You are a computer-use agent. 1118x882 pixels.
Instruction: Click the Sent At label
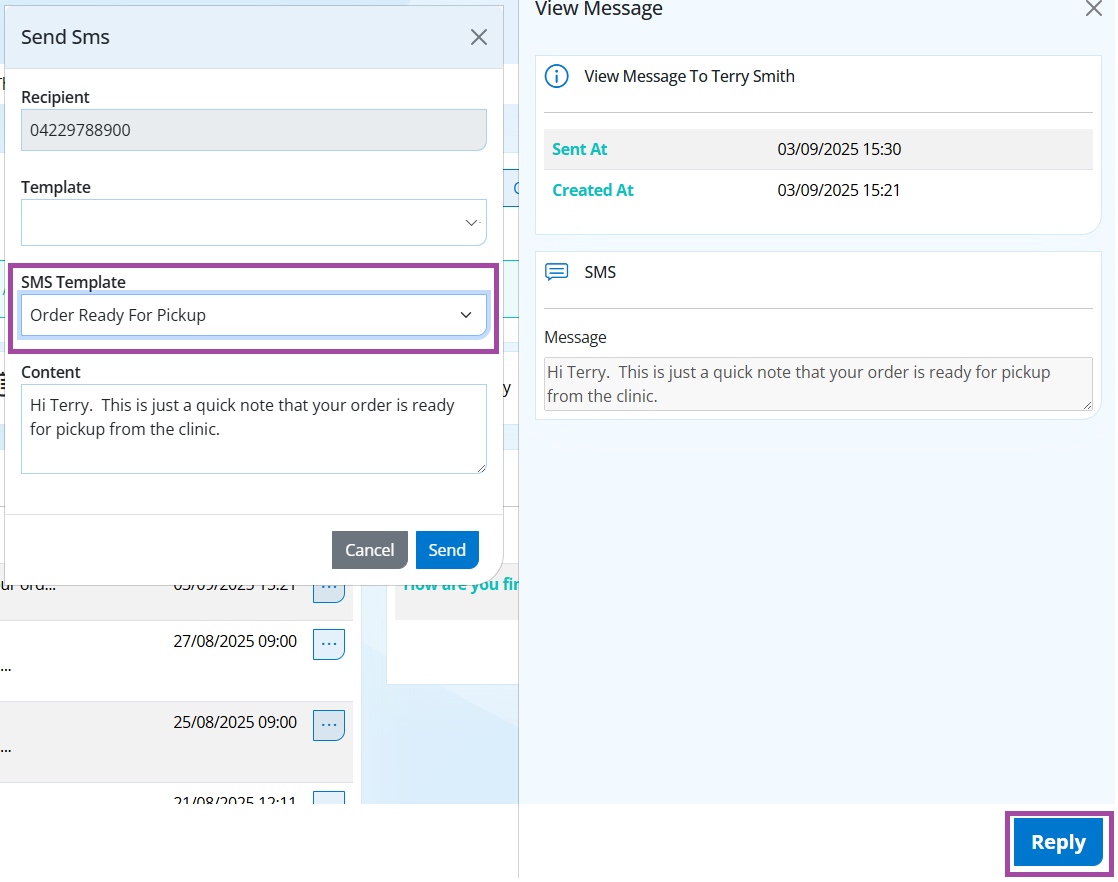pyautogui.click(x=579, y=149)
